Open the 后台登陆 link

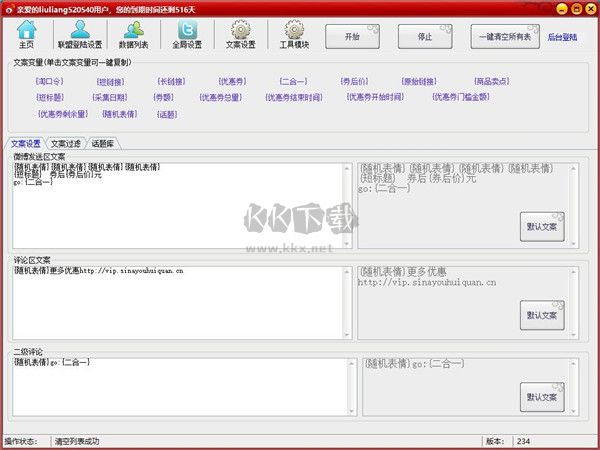pos(562,38)
